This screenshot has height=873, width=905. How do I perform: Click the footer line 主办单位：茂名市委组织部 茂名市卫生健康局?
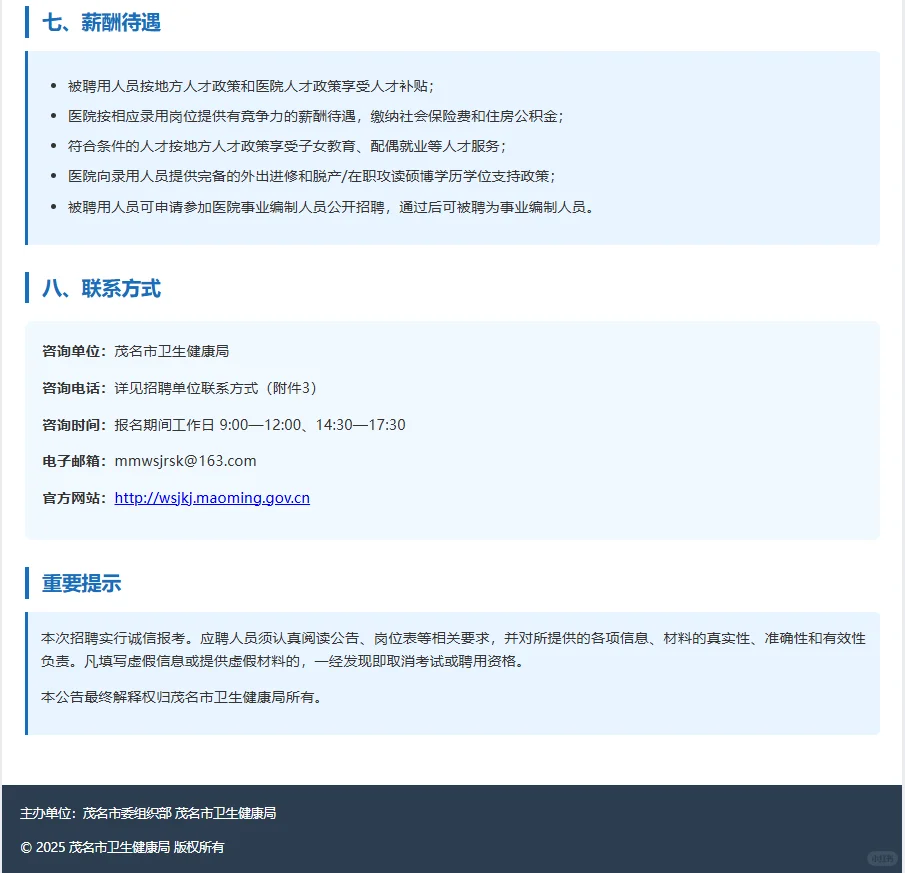[148, 813]
